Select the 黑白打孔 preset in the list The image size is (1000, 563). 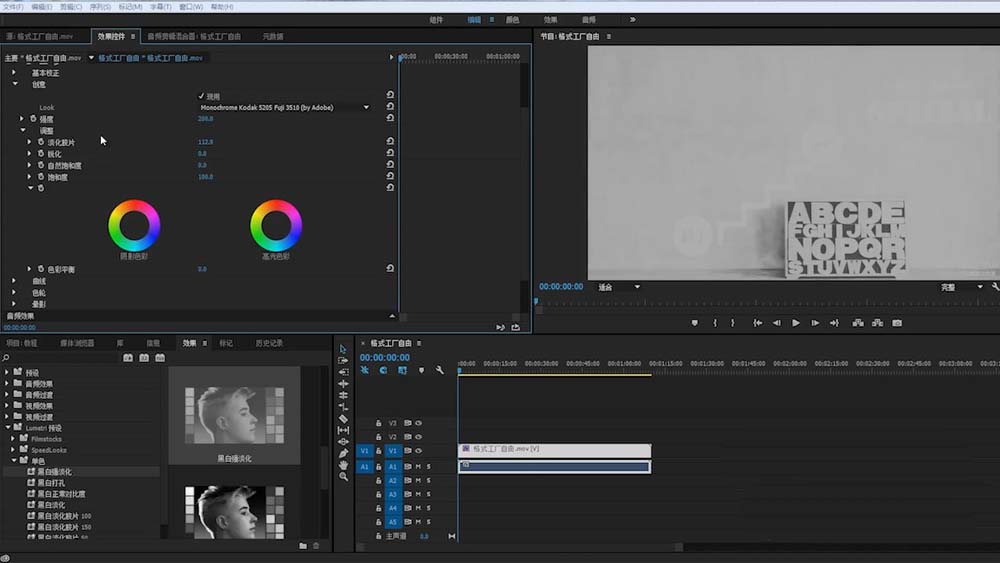(x=51, y=483)
